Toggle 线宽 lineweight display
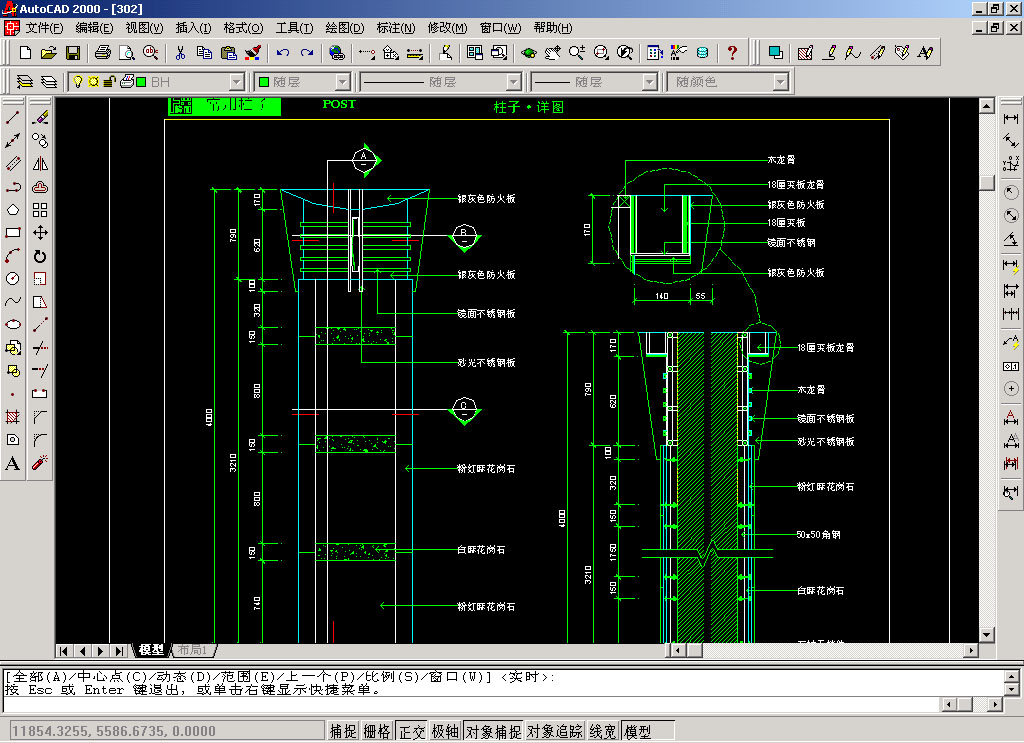The width and height of the screenshot is (1024, 743). tap(603, 731)
